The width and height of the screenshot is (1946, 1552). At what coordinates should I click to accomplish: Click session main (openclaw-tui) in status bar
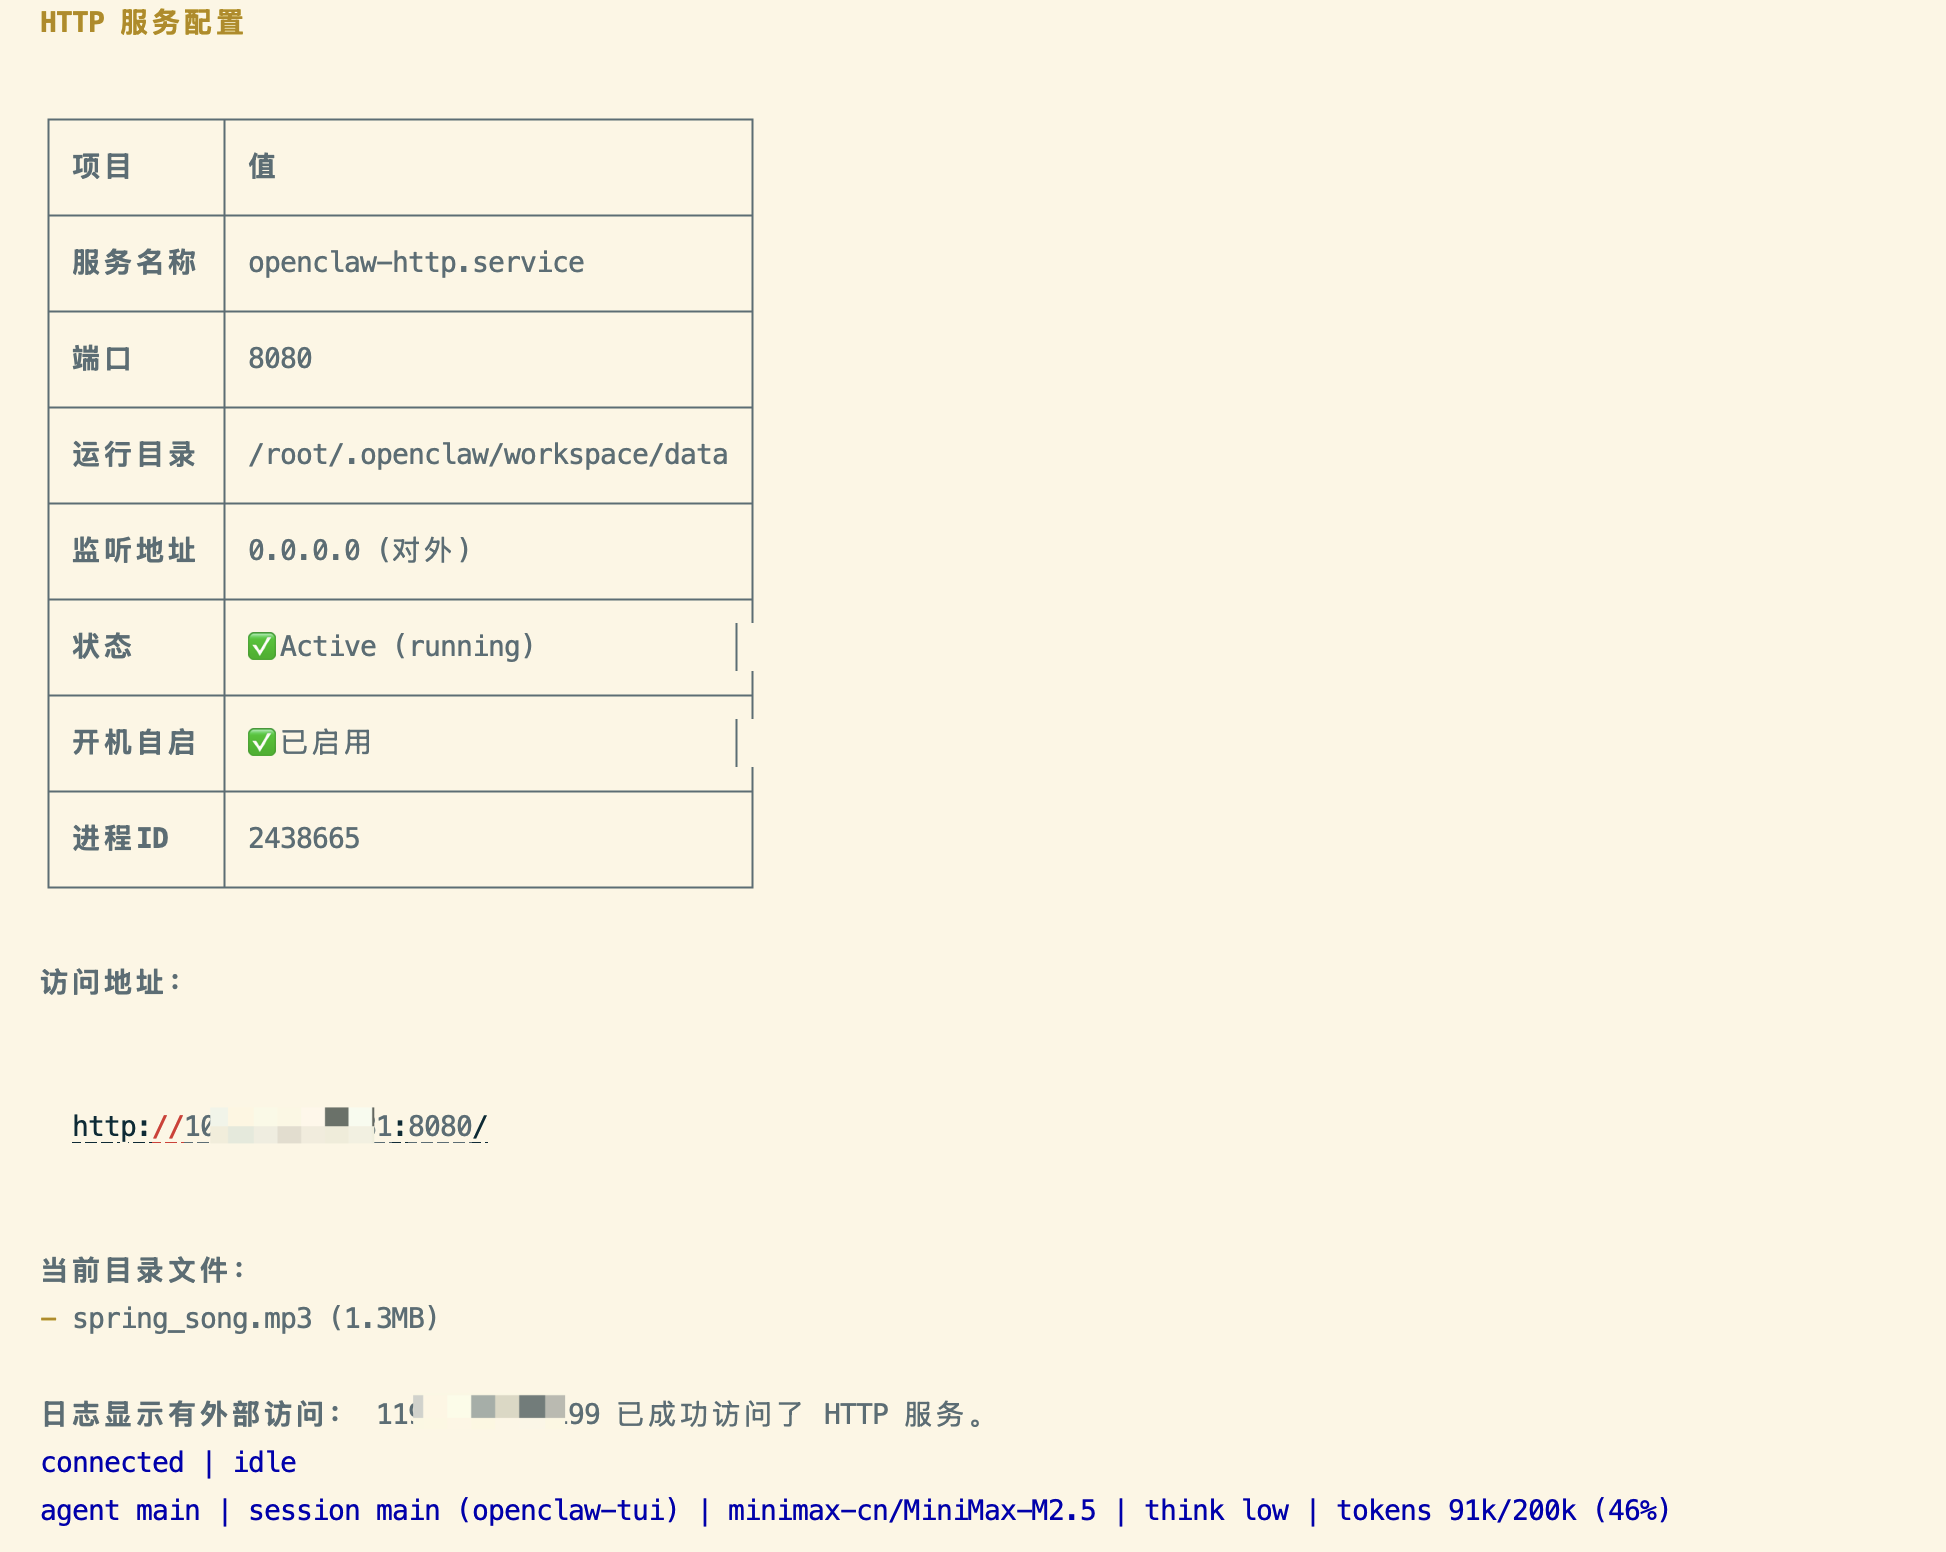click(463, 1510)
